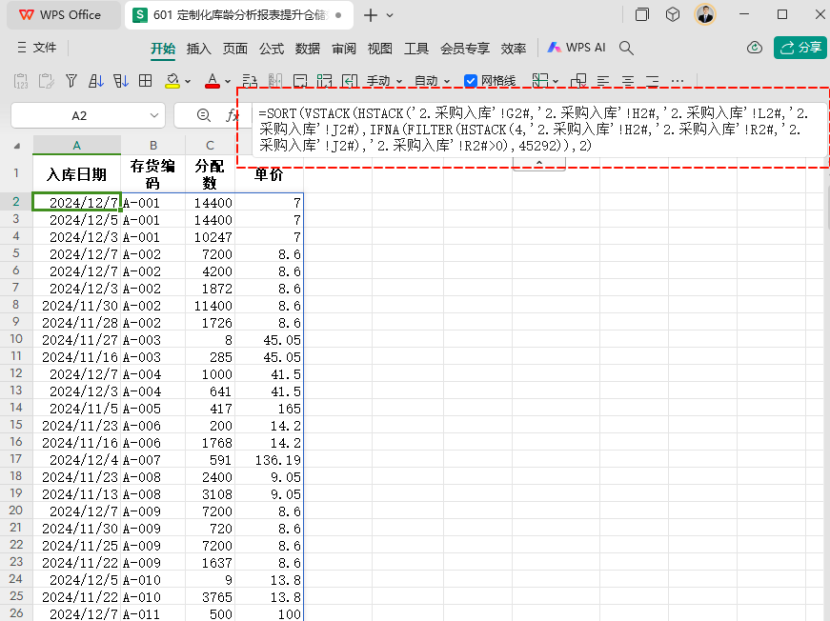Viewport: 830px width, 621px height.
Task: Click the cell borders grid icon
Action: click(145, 81)
